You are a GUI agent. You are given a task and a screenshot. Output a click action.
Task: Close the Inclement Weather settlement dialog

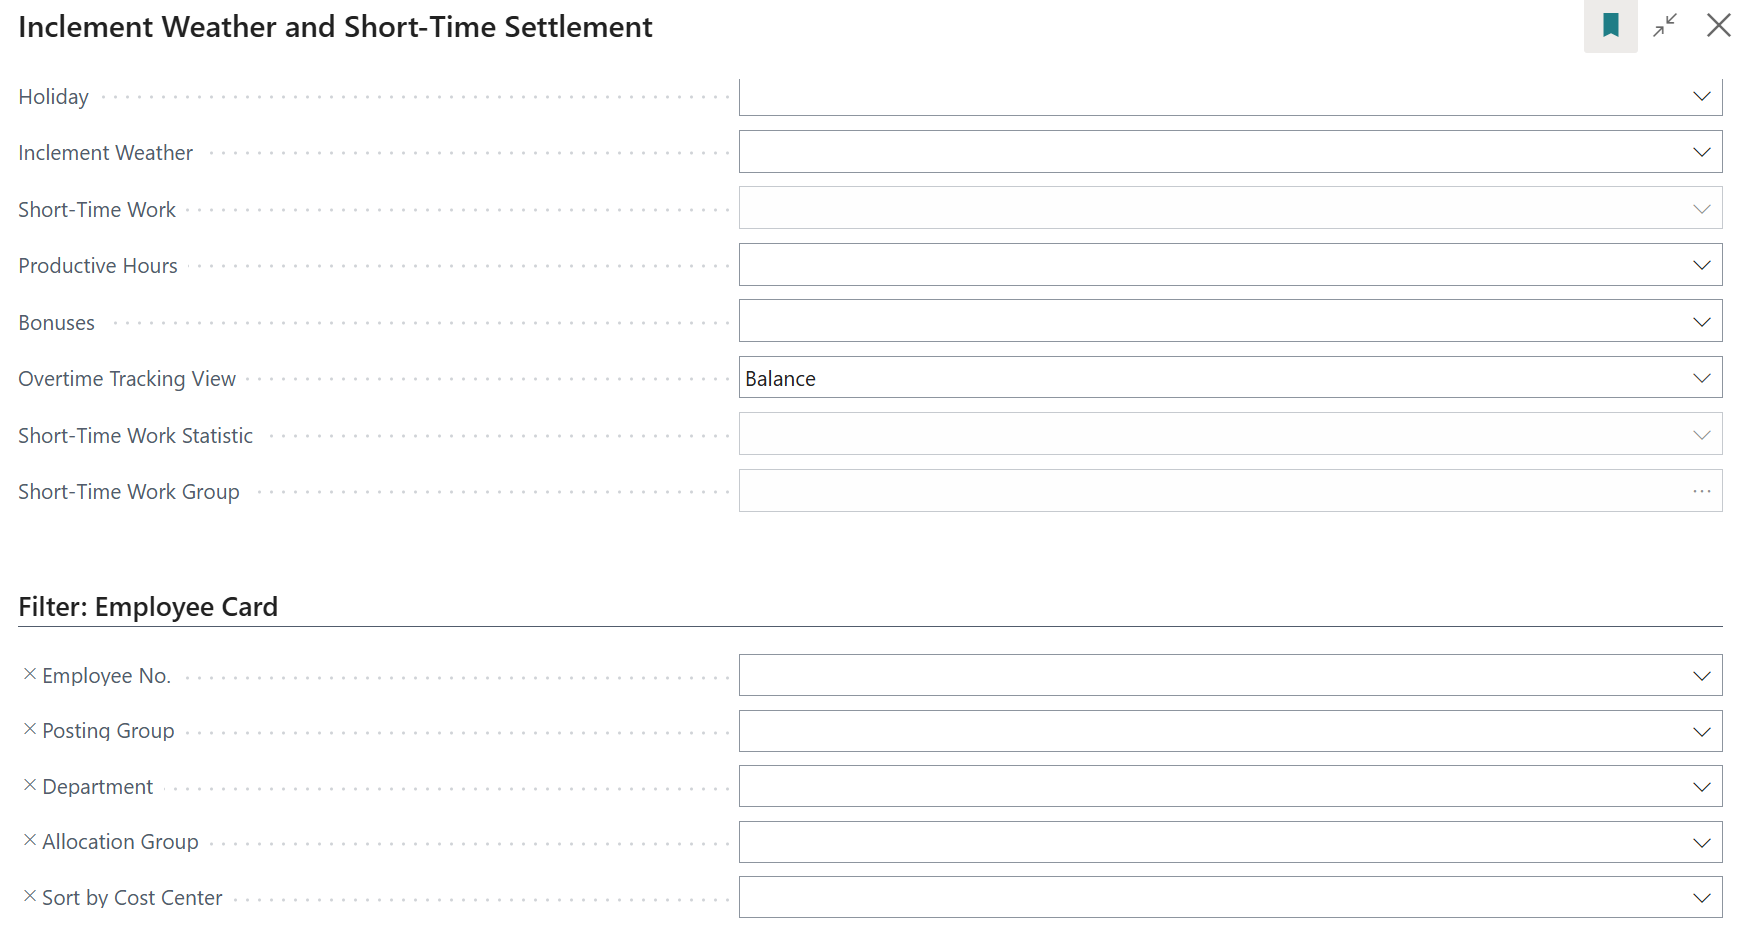point(1718,26)
